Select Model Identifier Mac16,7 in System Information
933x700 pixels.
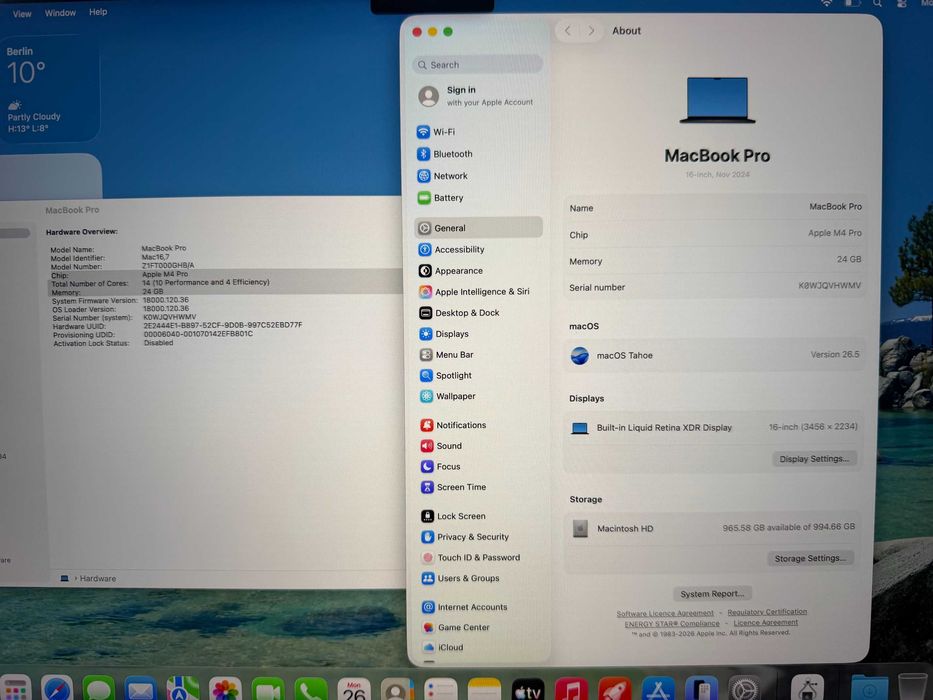point(155,257)
